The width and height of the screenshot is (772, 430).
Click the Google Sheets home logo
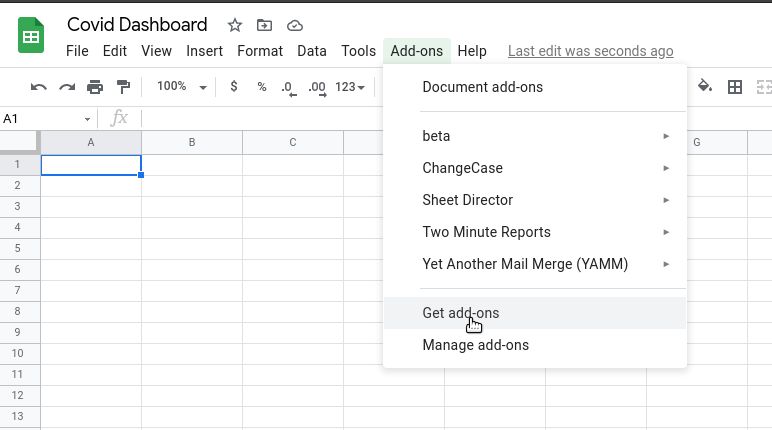(x=31, y=35)
